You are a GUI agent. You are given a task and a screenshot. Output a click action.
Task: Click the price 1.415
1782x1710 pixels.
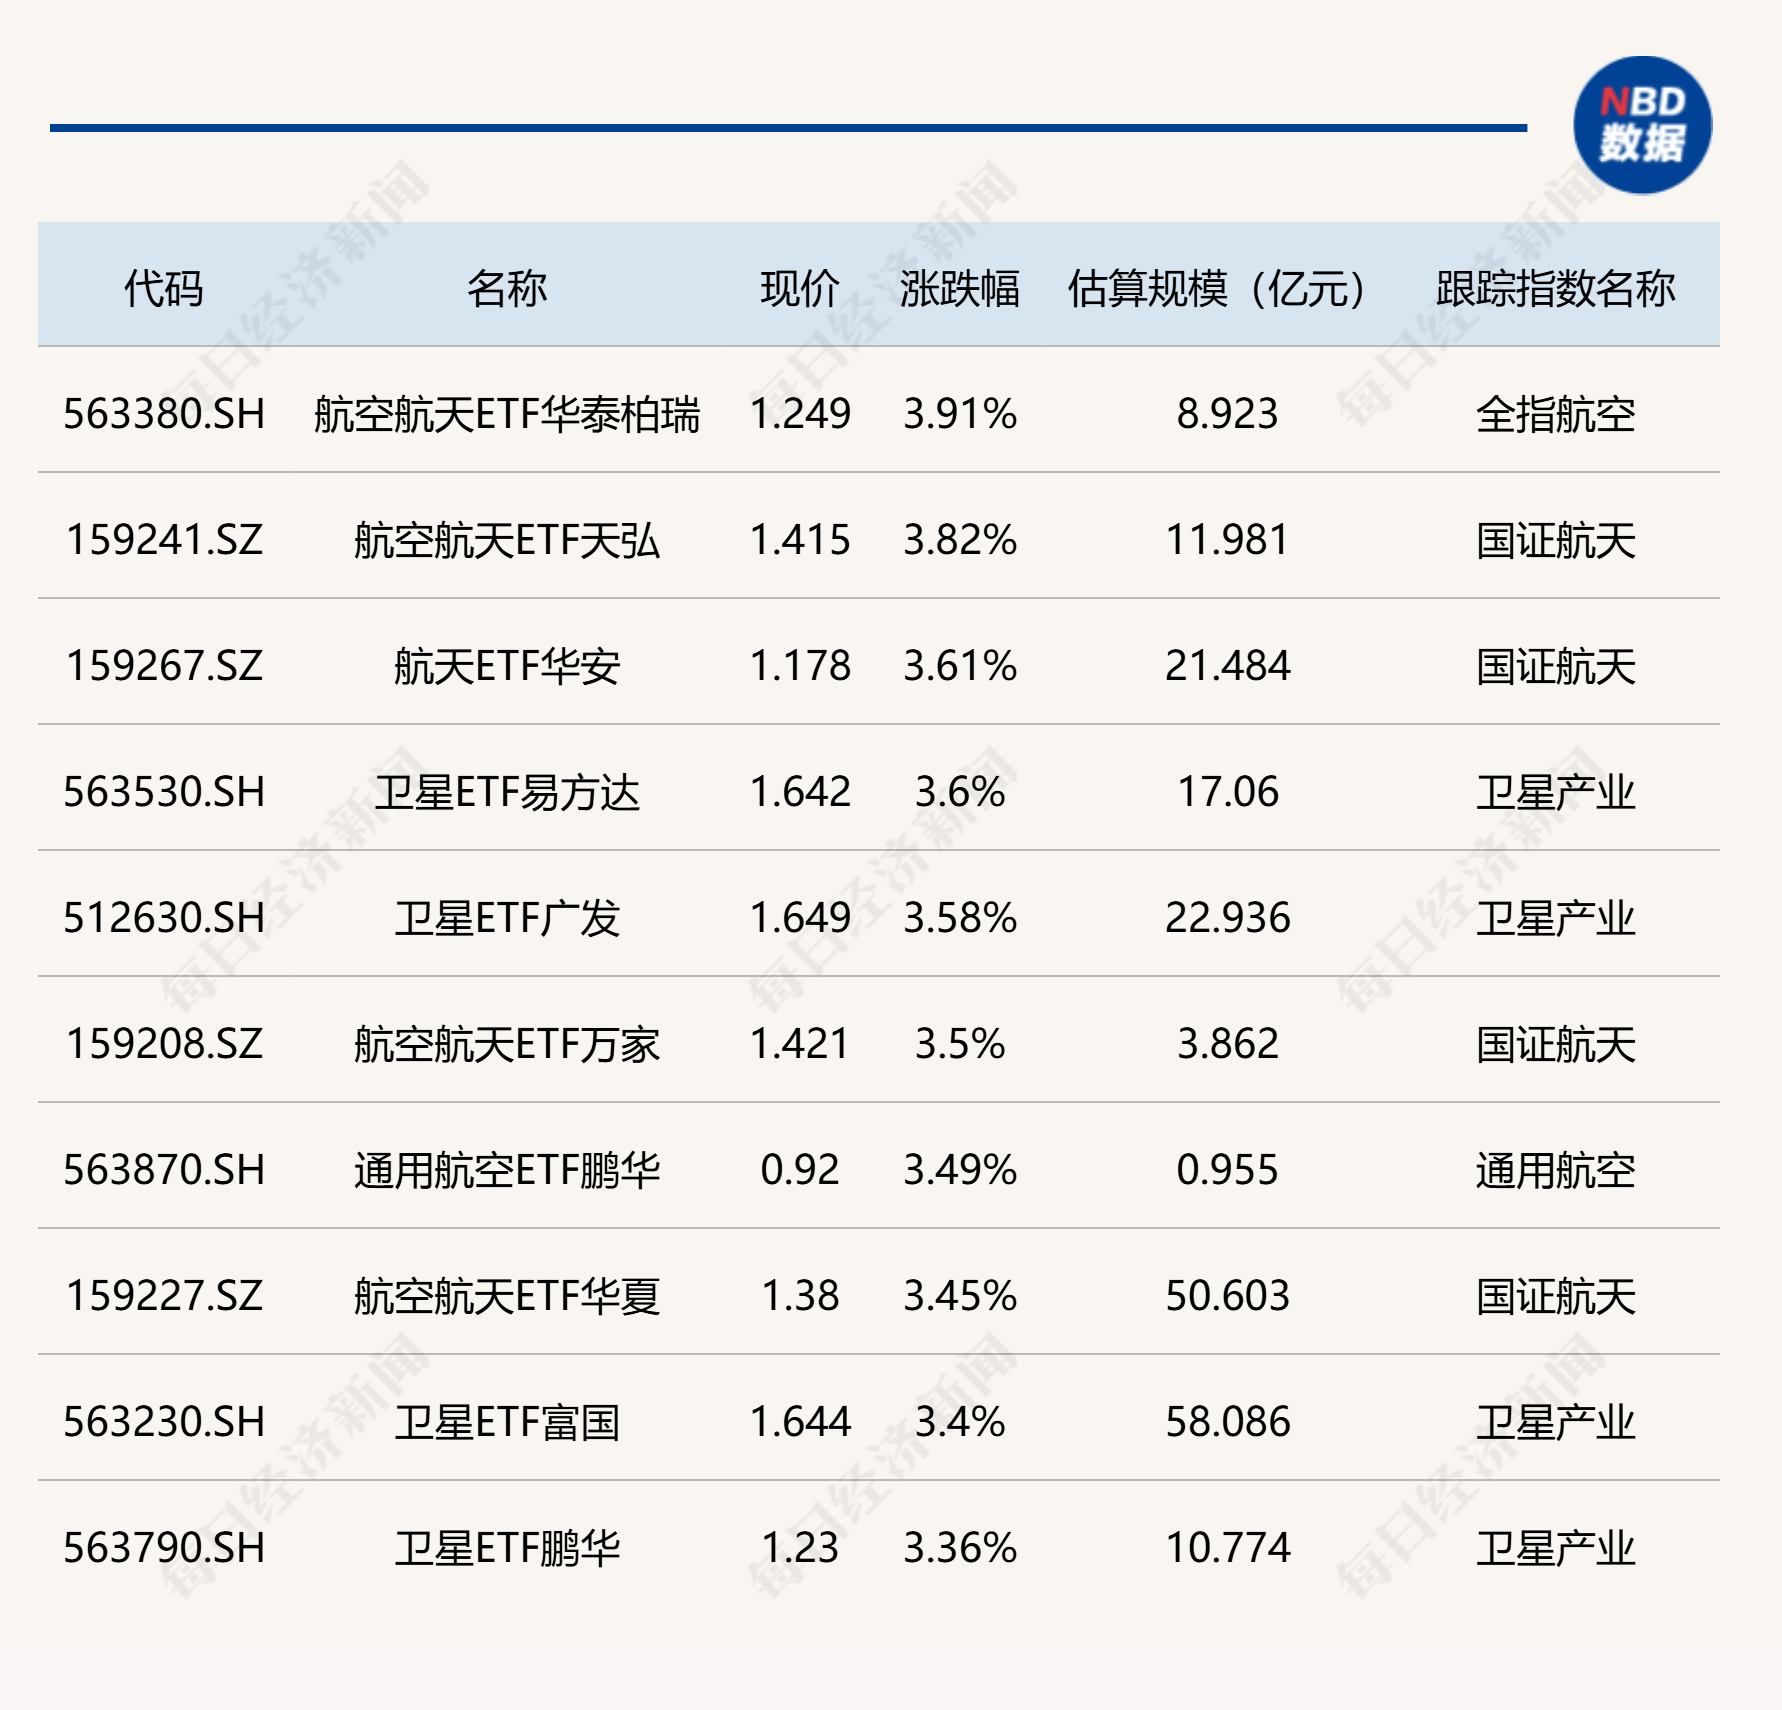click(x=800, y=540)
